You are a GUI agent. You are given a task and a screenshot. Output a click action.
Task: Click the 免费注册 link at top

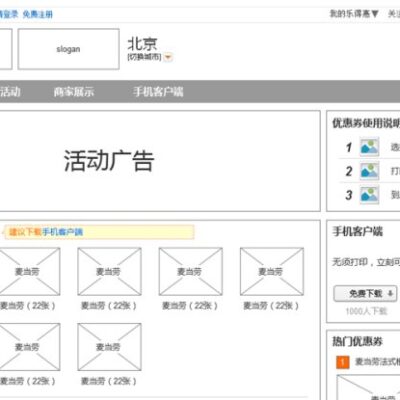tap(38, 14)
